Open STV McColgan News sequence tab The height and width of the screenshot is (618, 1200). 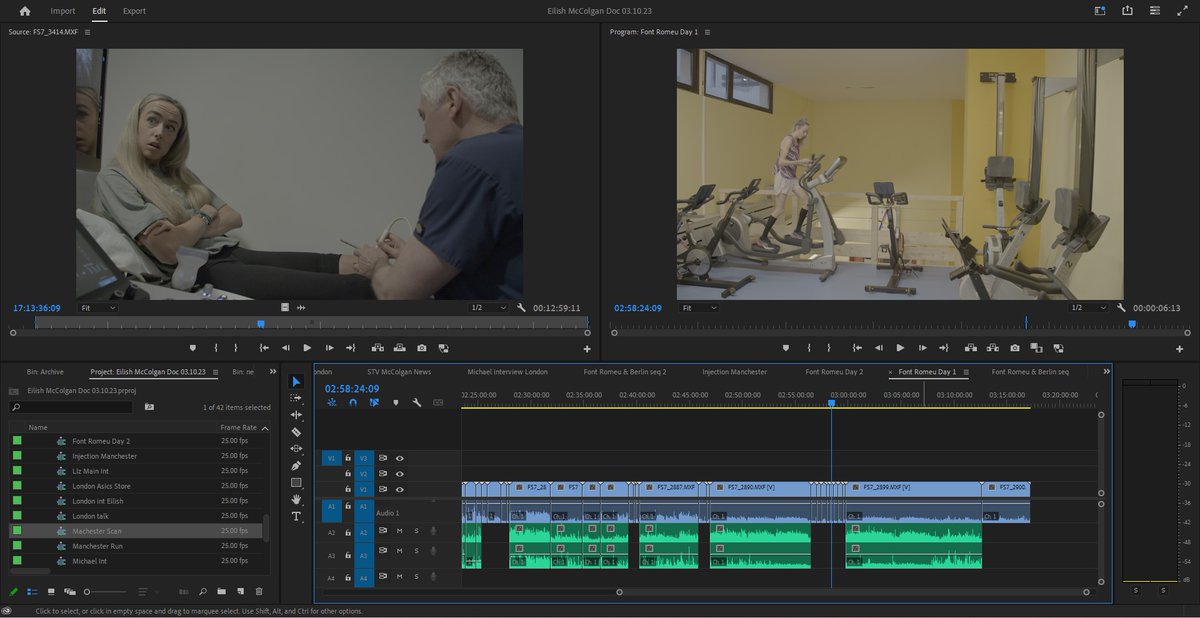point(399,372)
